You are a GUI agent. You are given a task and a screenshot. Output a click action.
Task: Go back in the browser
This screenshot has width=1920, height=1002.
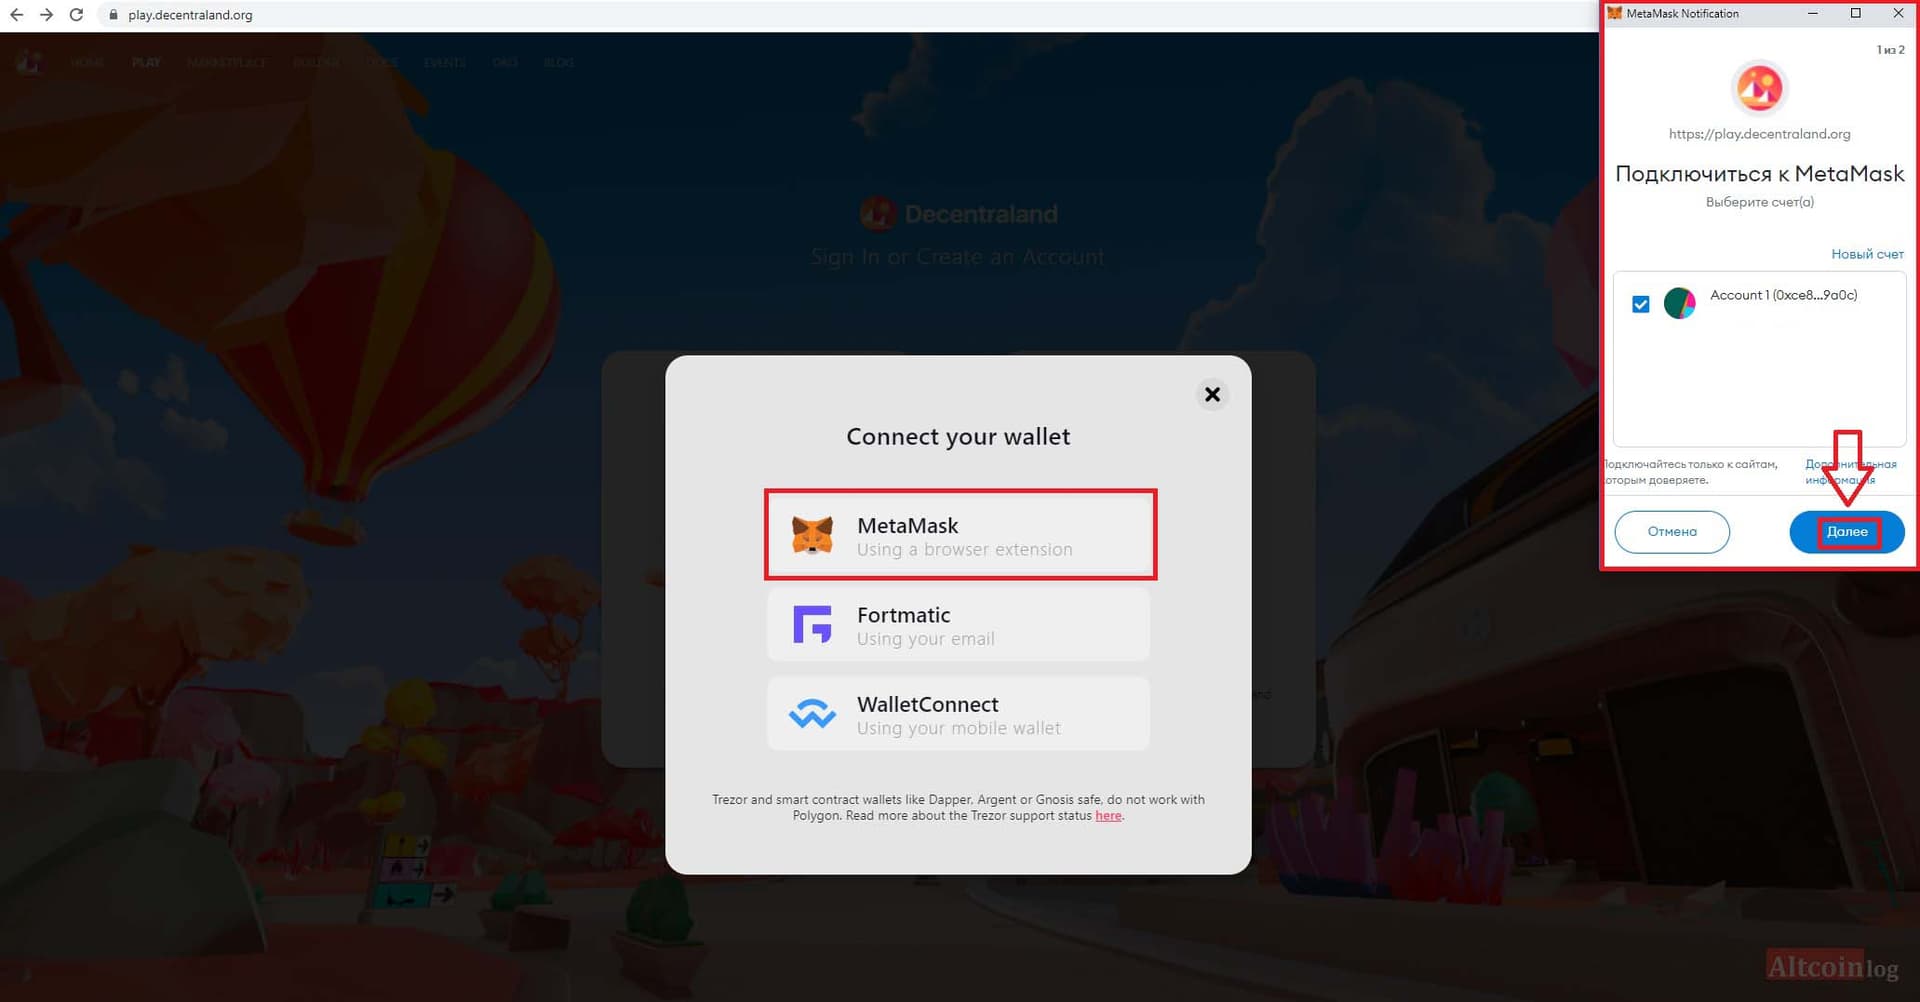17,15
